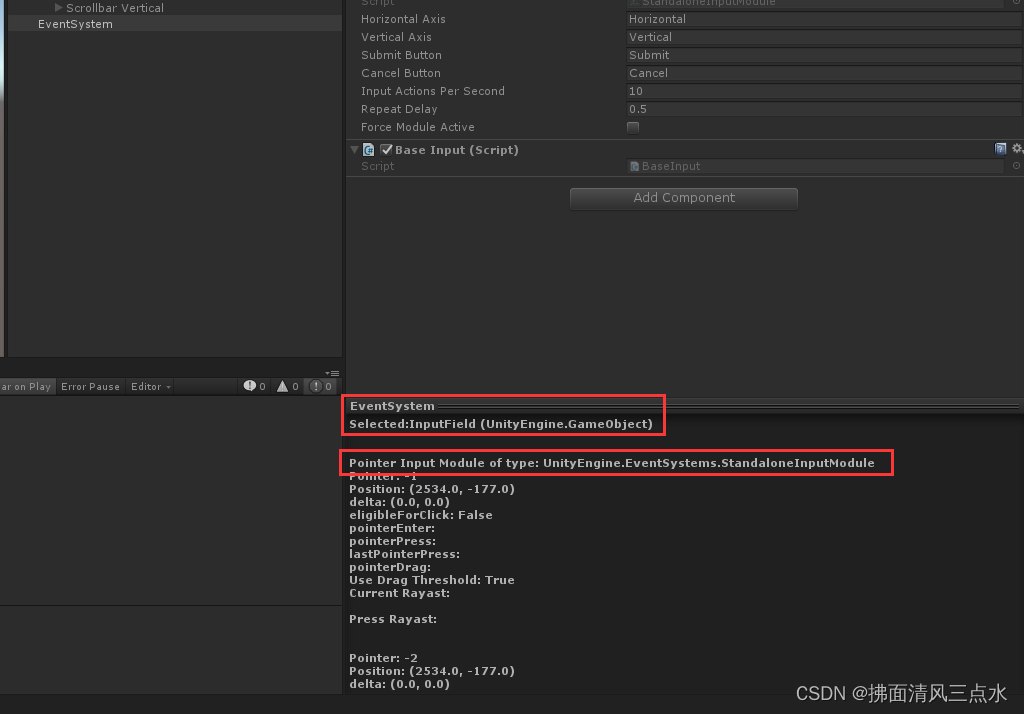Screen dimensions: 1024x714
Task: Edit the Submit Button field
Action: click(823, 55)
